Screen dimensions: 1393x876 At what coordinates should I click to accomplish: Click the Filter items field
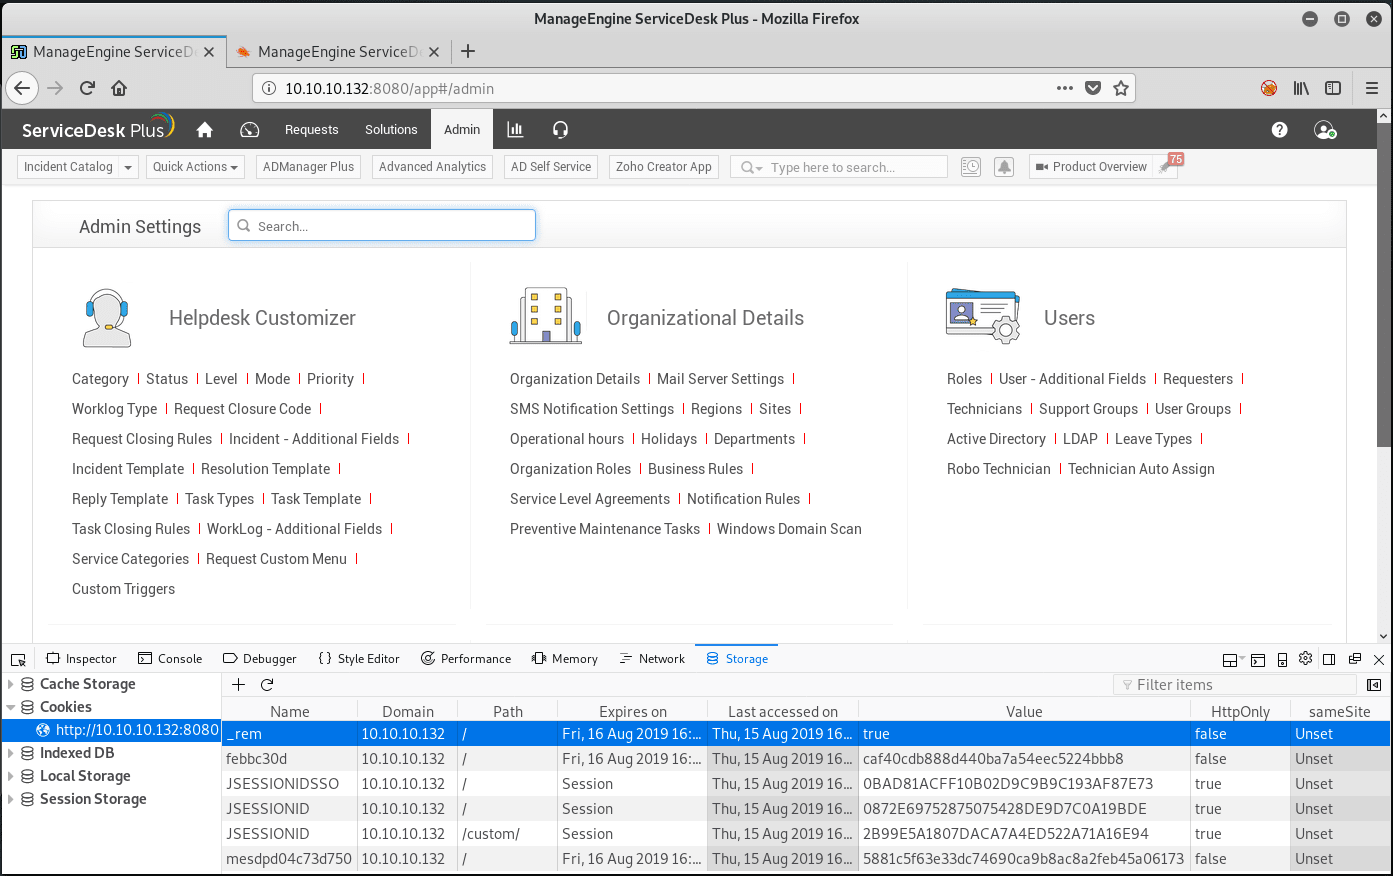pos(1234,685)
